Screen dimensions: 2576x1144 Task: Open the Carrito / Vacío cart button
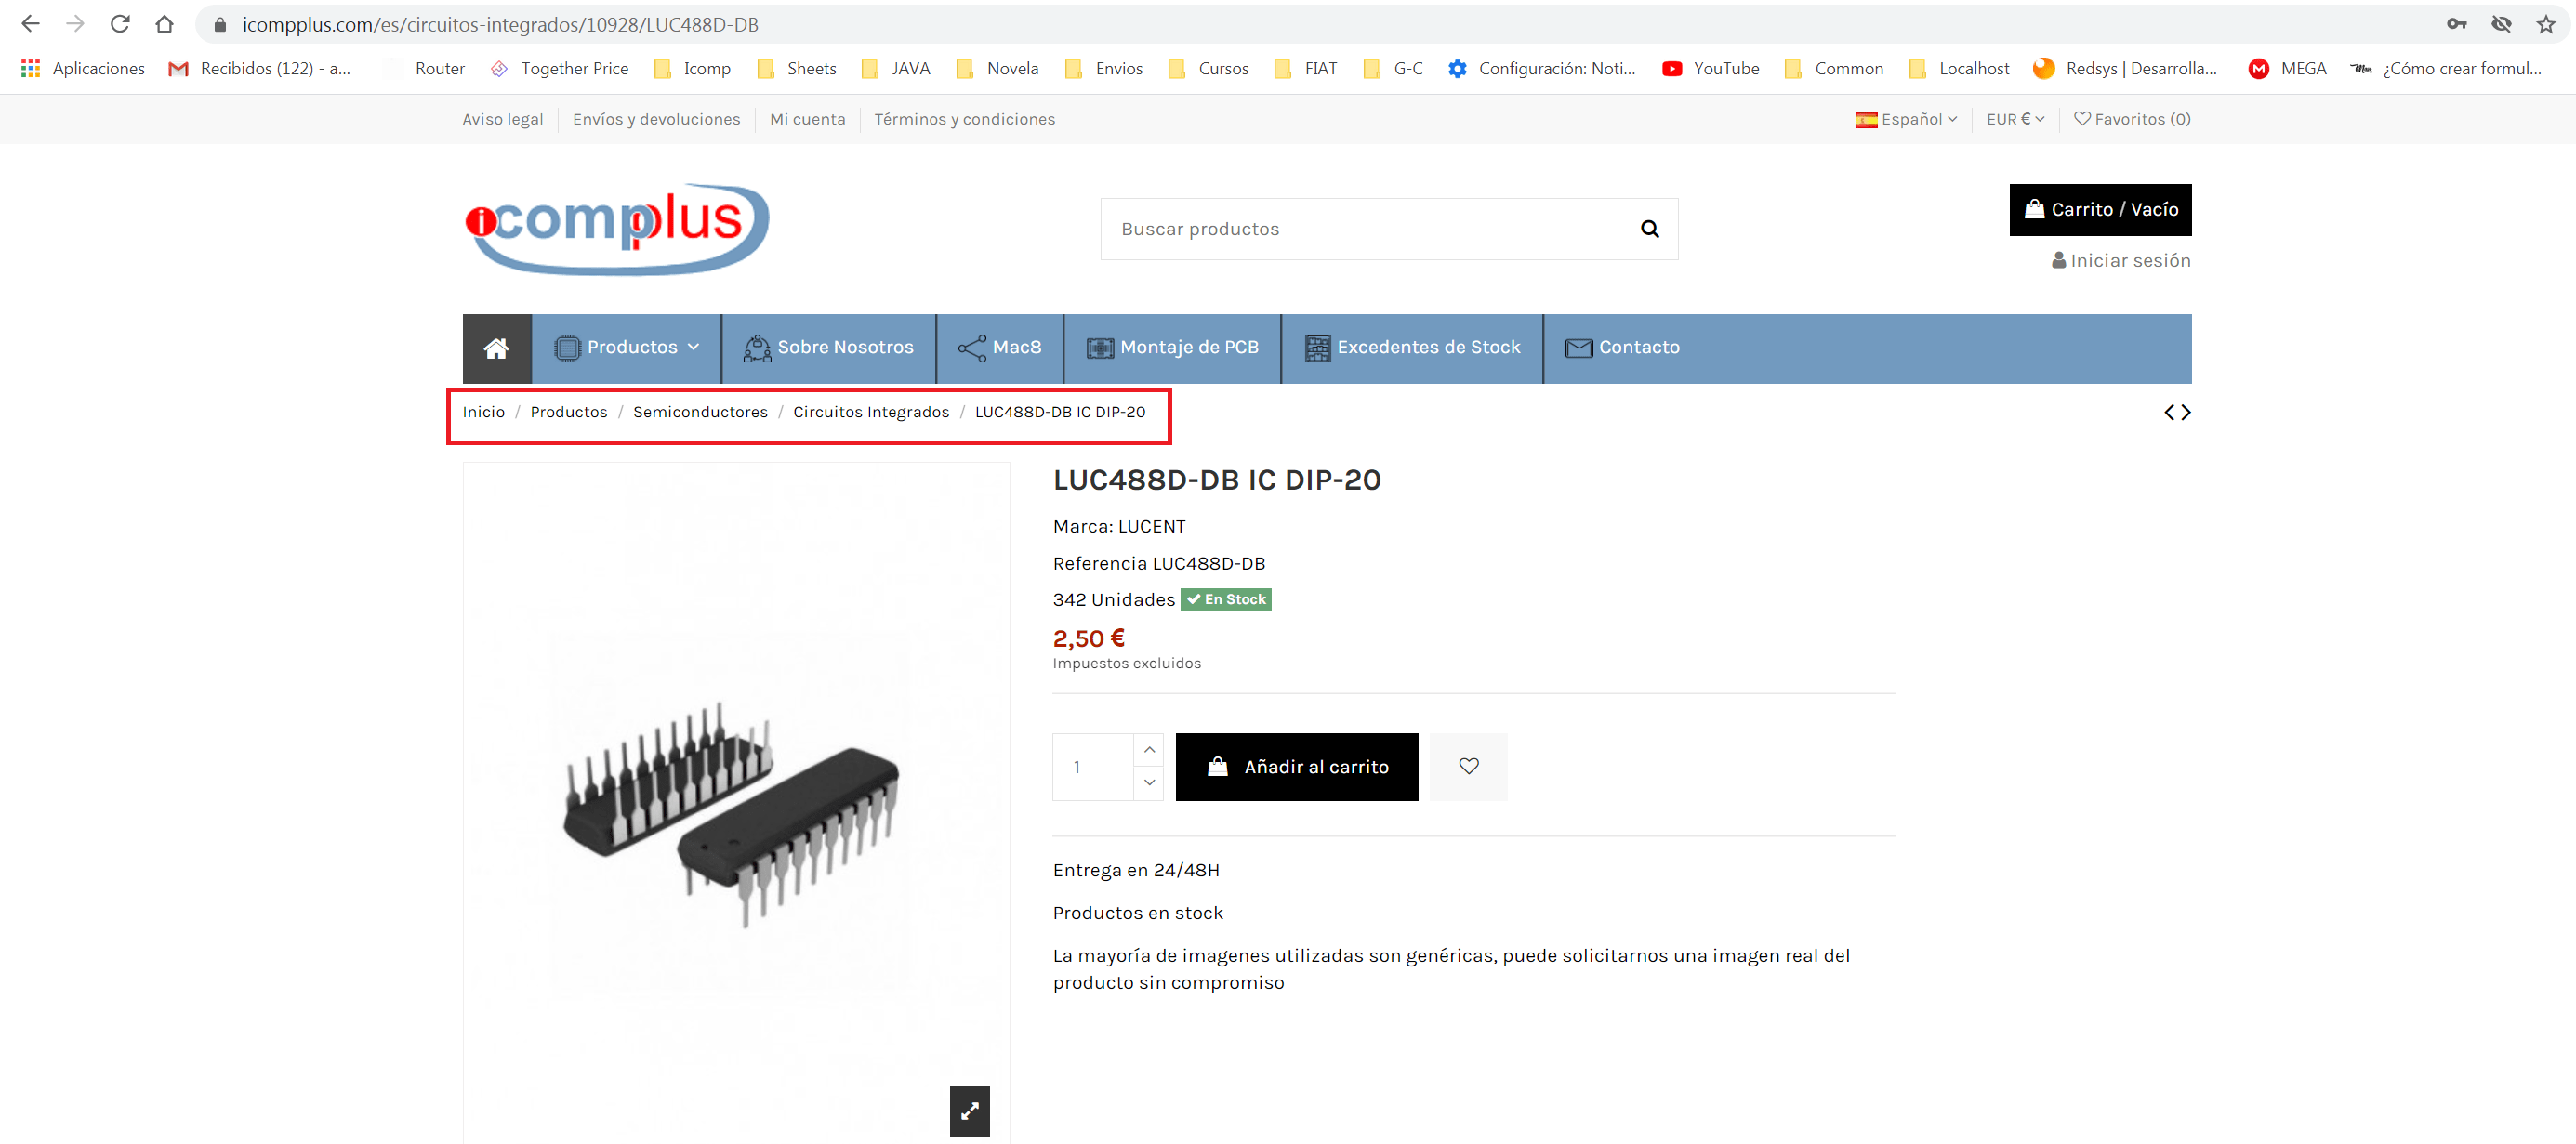pos(2100,210)
